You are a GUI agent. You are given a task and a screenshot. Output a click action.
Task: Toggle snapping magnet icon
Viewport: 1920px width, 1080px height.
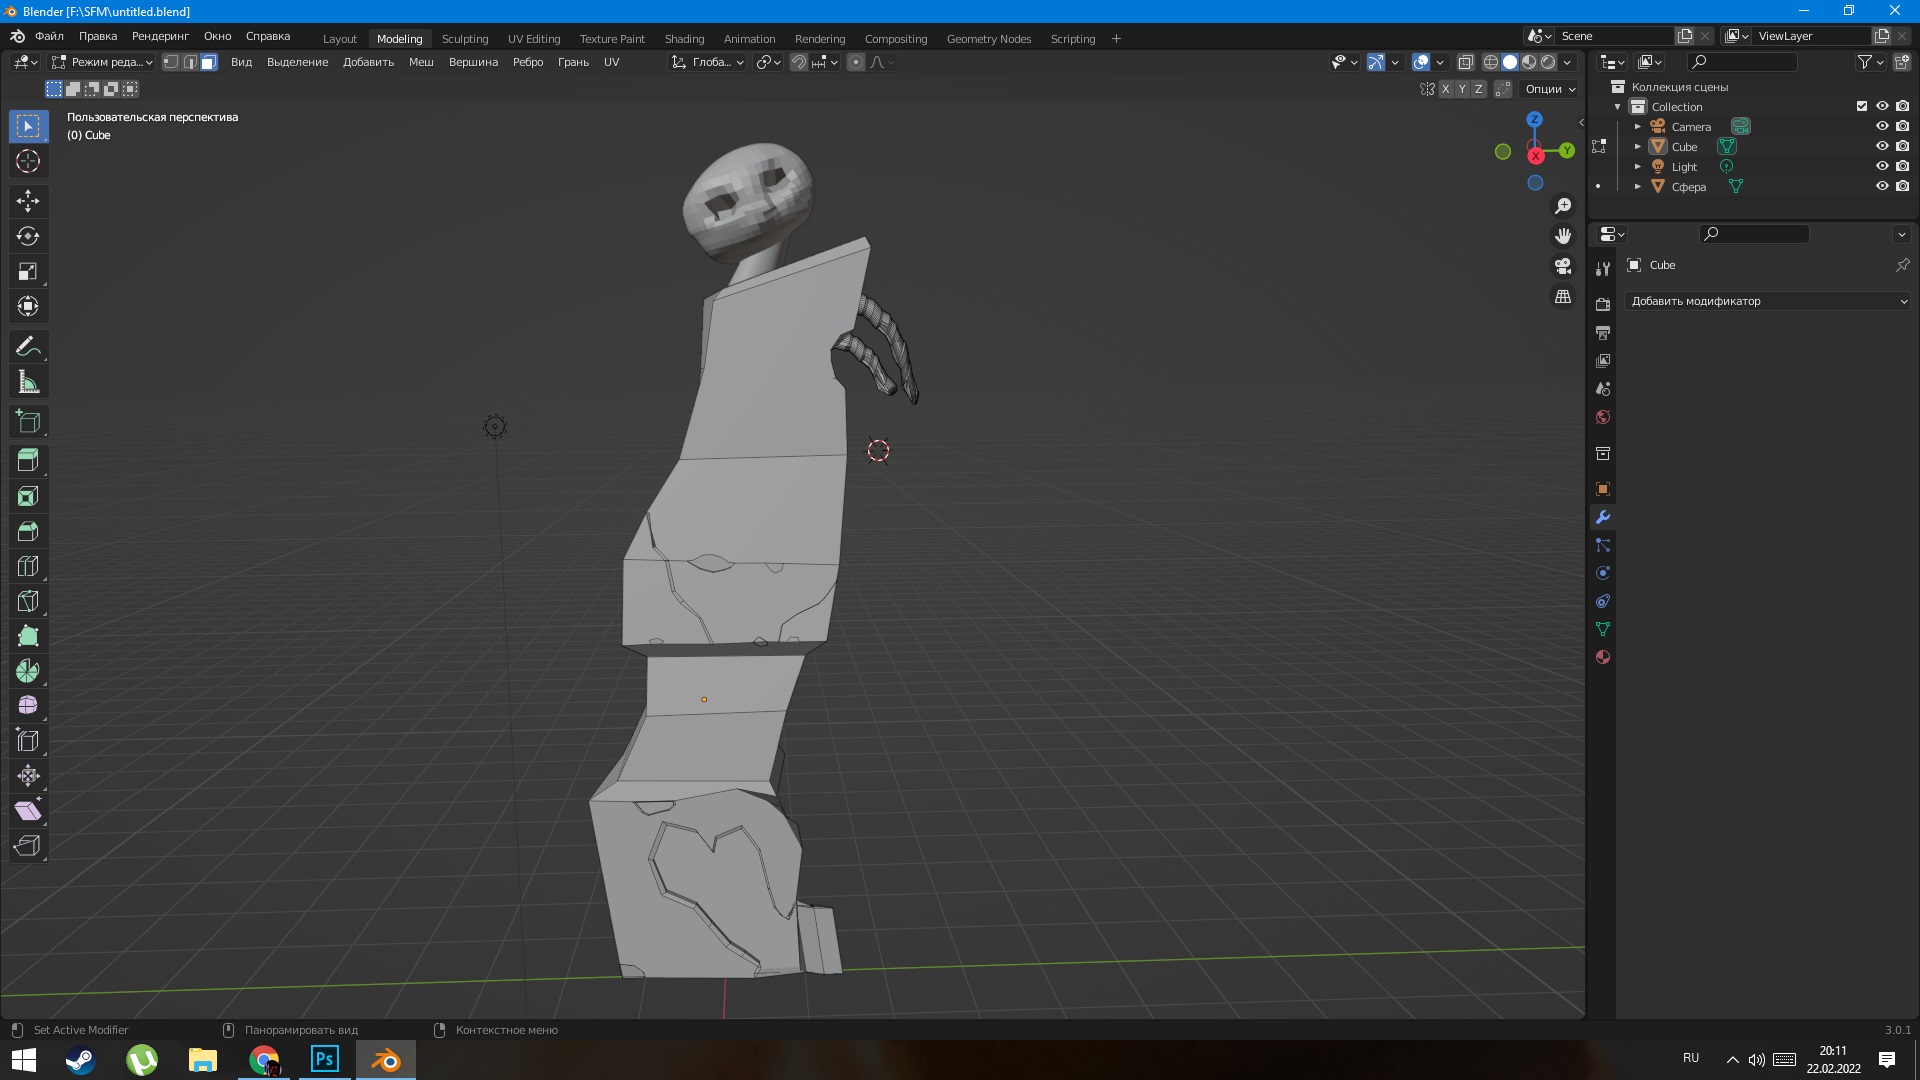(x=799, y=62)
